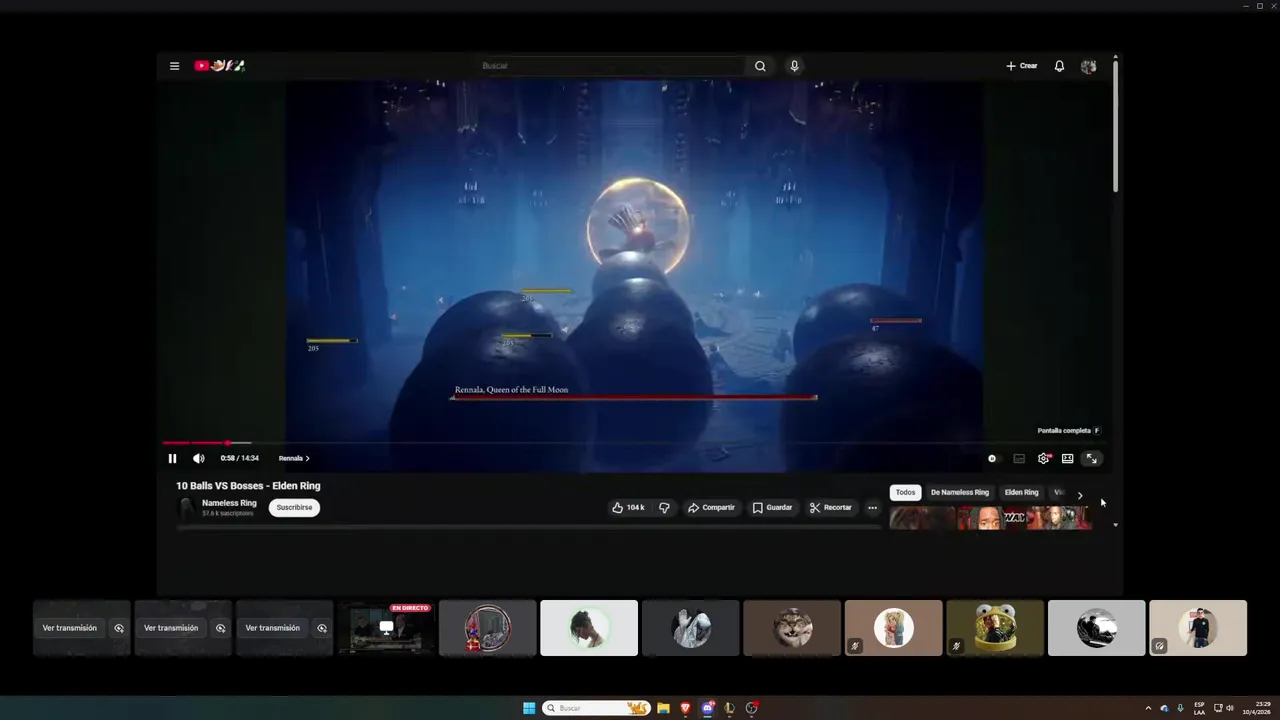Show hidden system tray icons

coord(1148,708)
